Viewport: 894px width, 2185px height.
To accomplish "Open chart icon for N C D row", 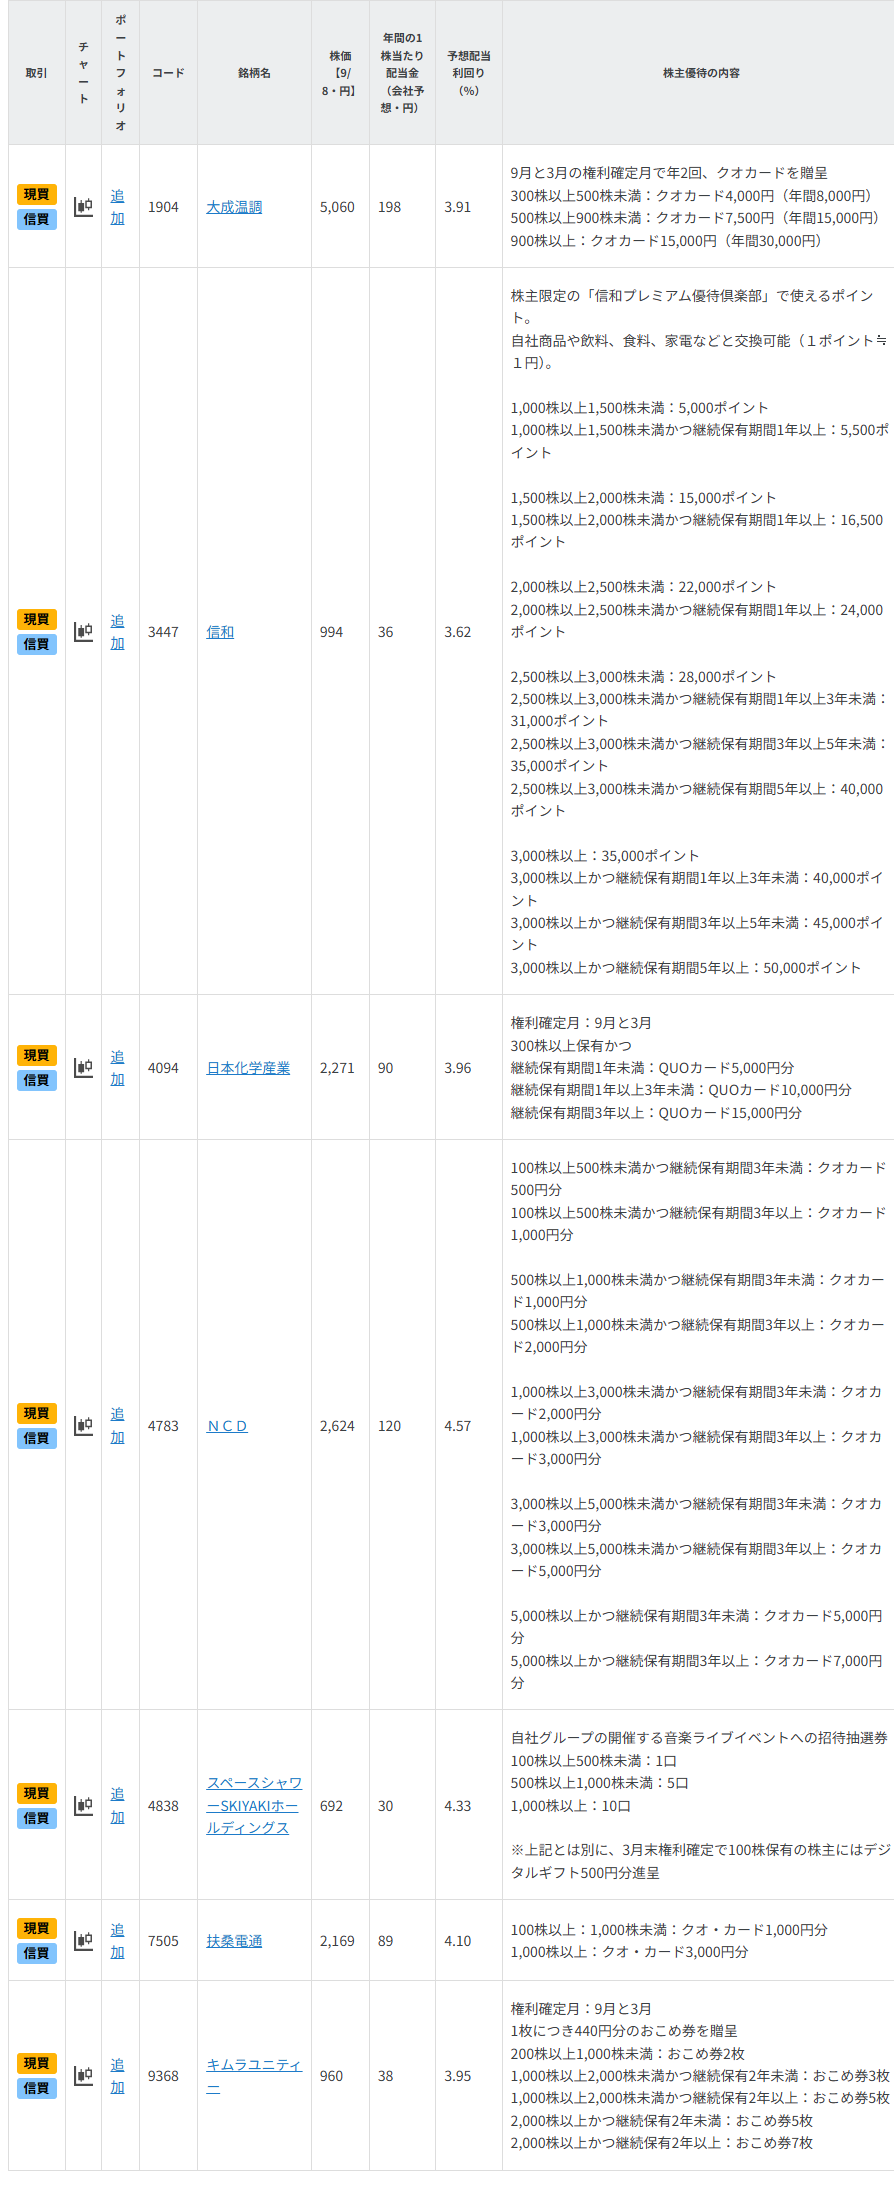I will tap(83, 1425).
